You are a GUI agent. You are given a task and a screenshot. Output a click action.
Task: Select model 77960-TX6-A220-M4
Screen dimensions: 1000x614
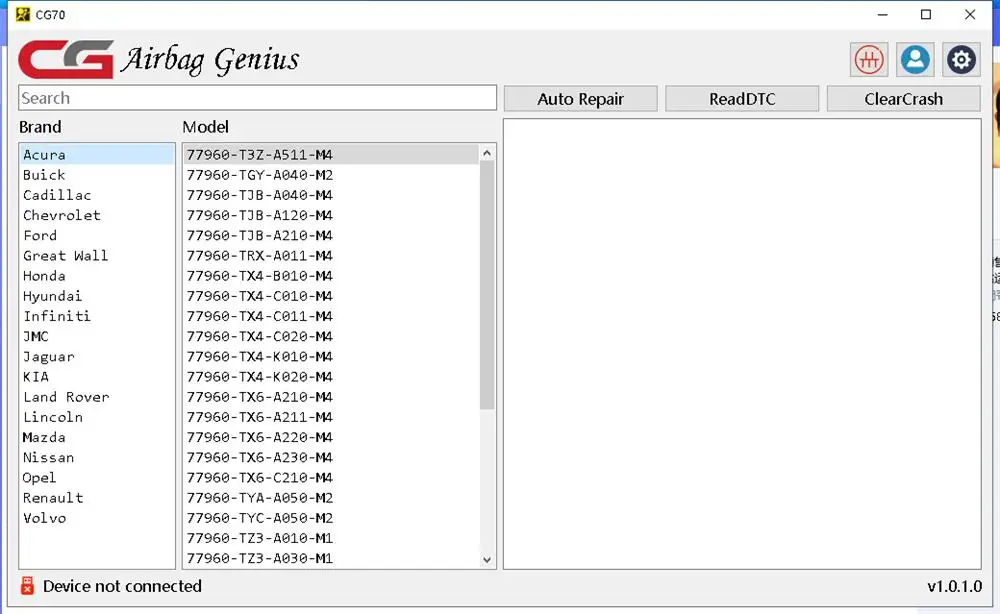pos(331,437)
